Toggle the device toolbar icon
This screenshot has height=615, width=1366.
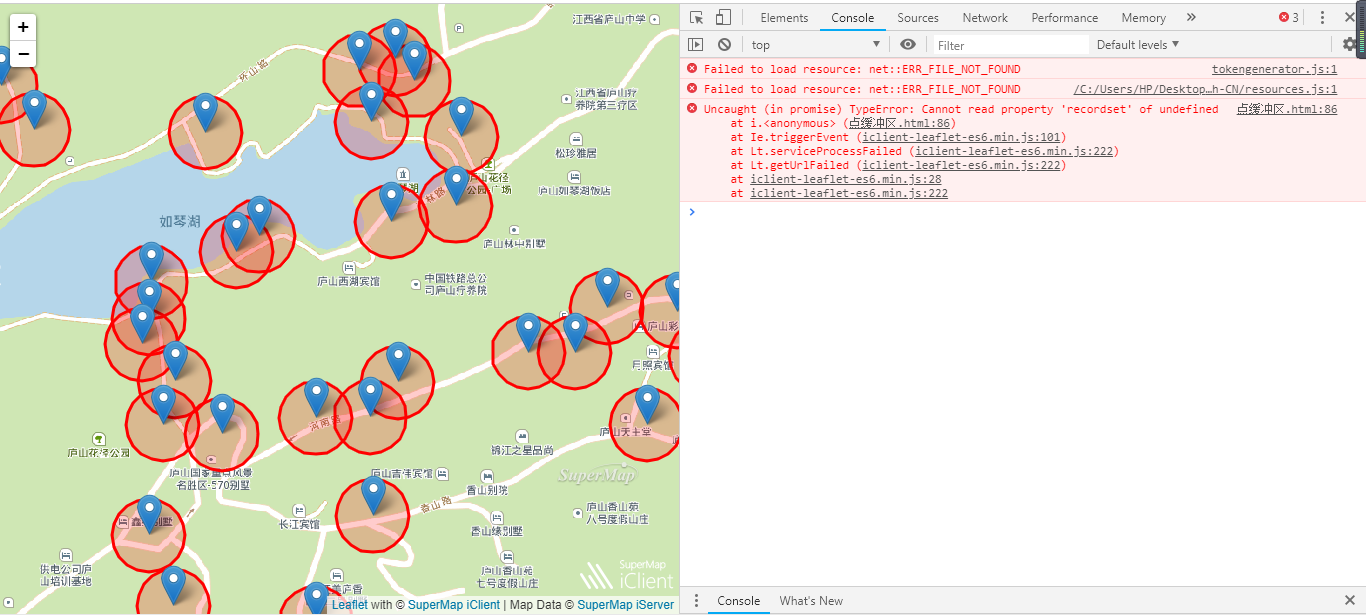click(723, 18)
